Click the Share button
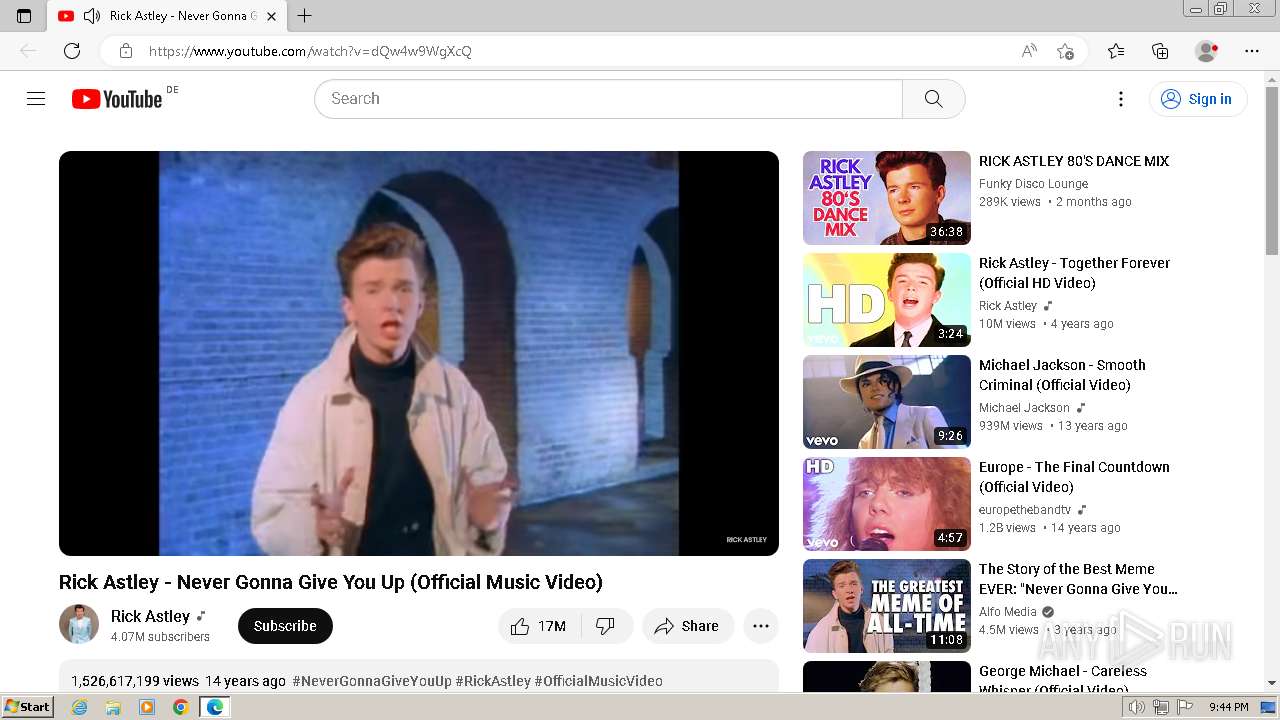Viewport: 1280px width, 720px height. click(688, 626)
